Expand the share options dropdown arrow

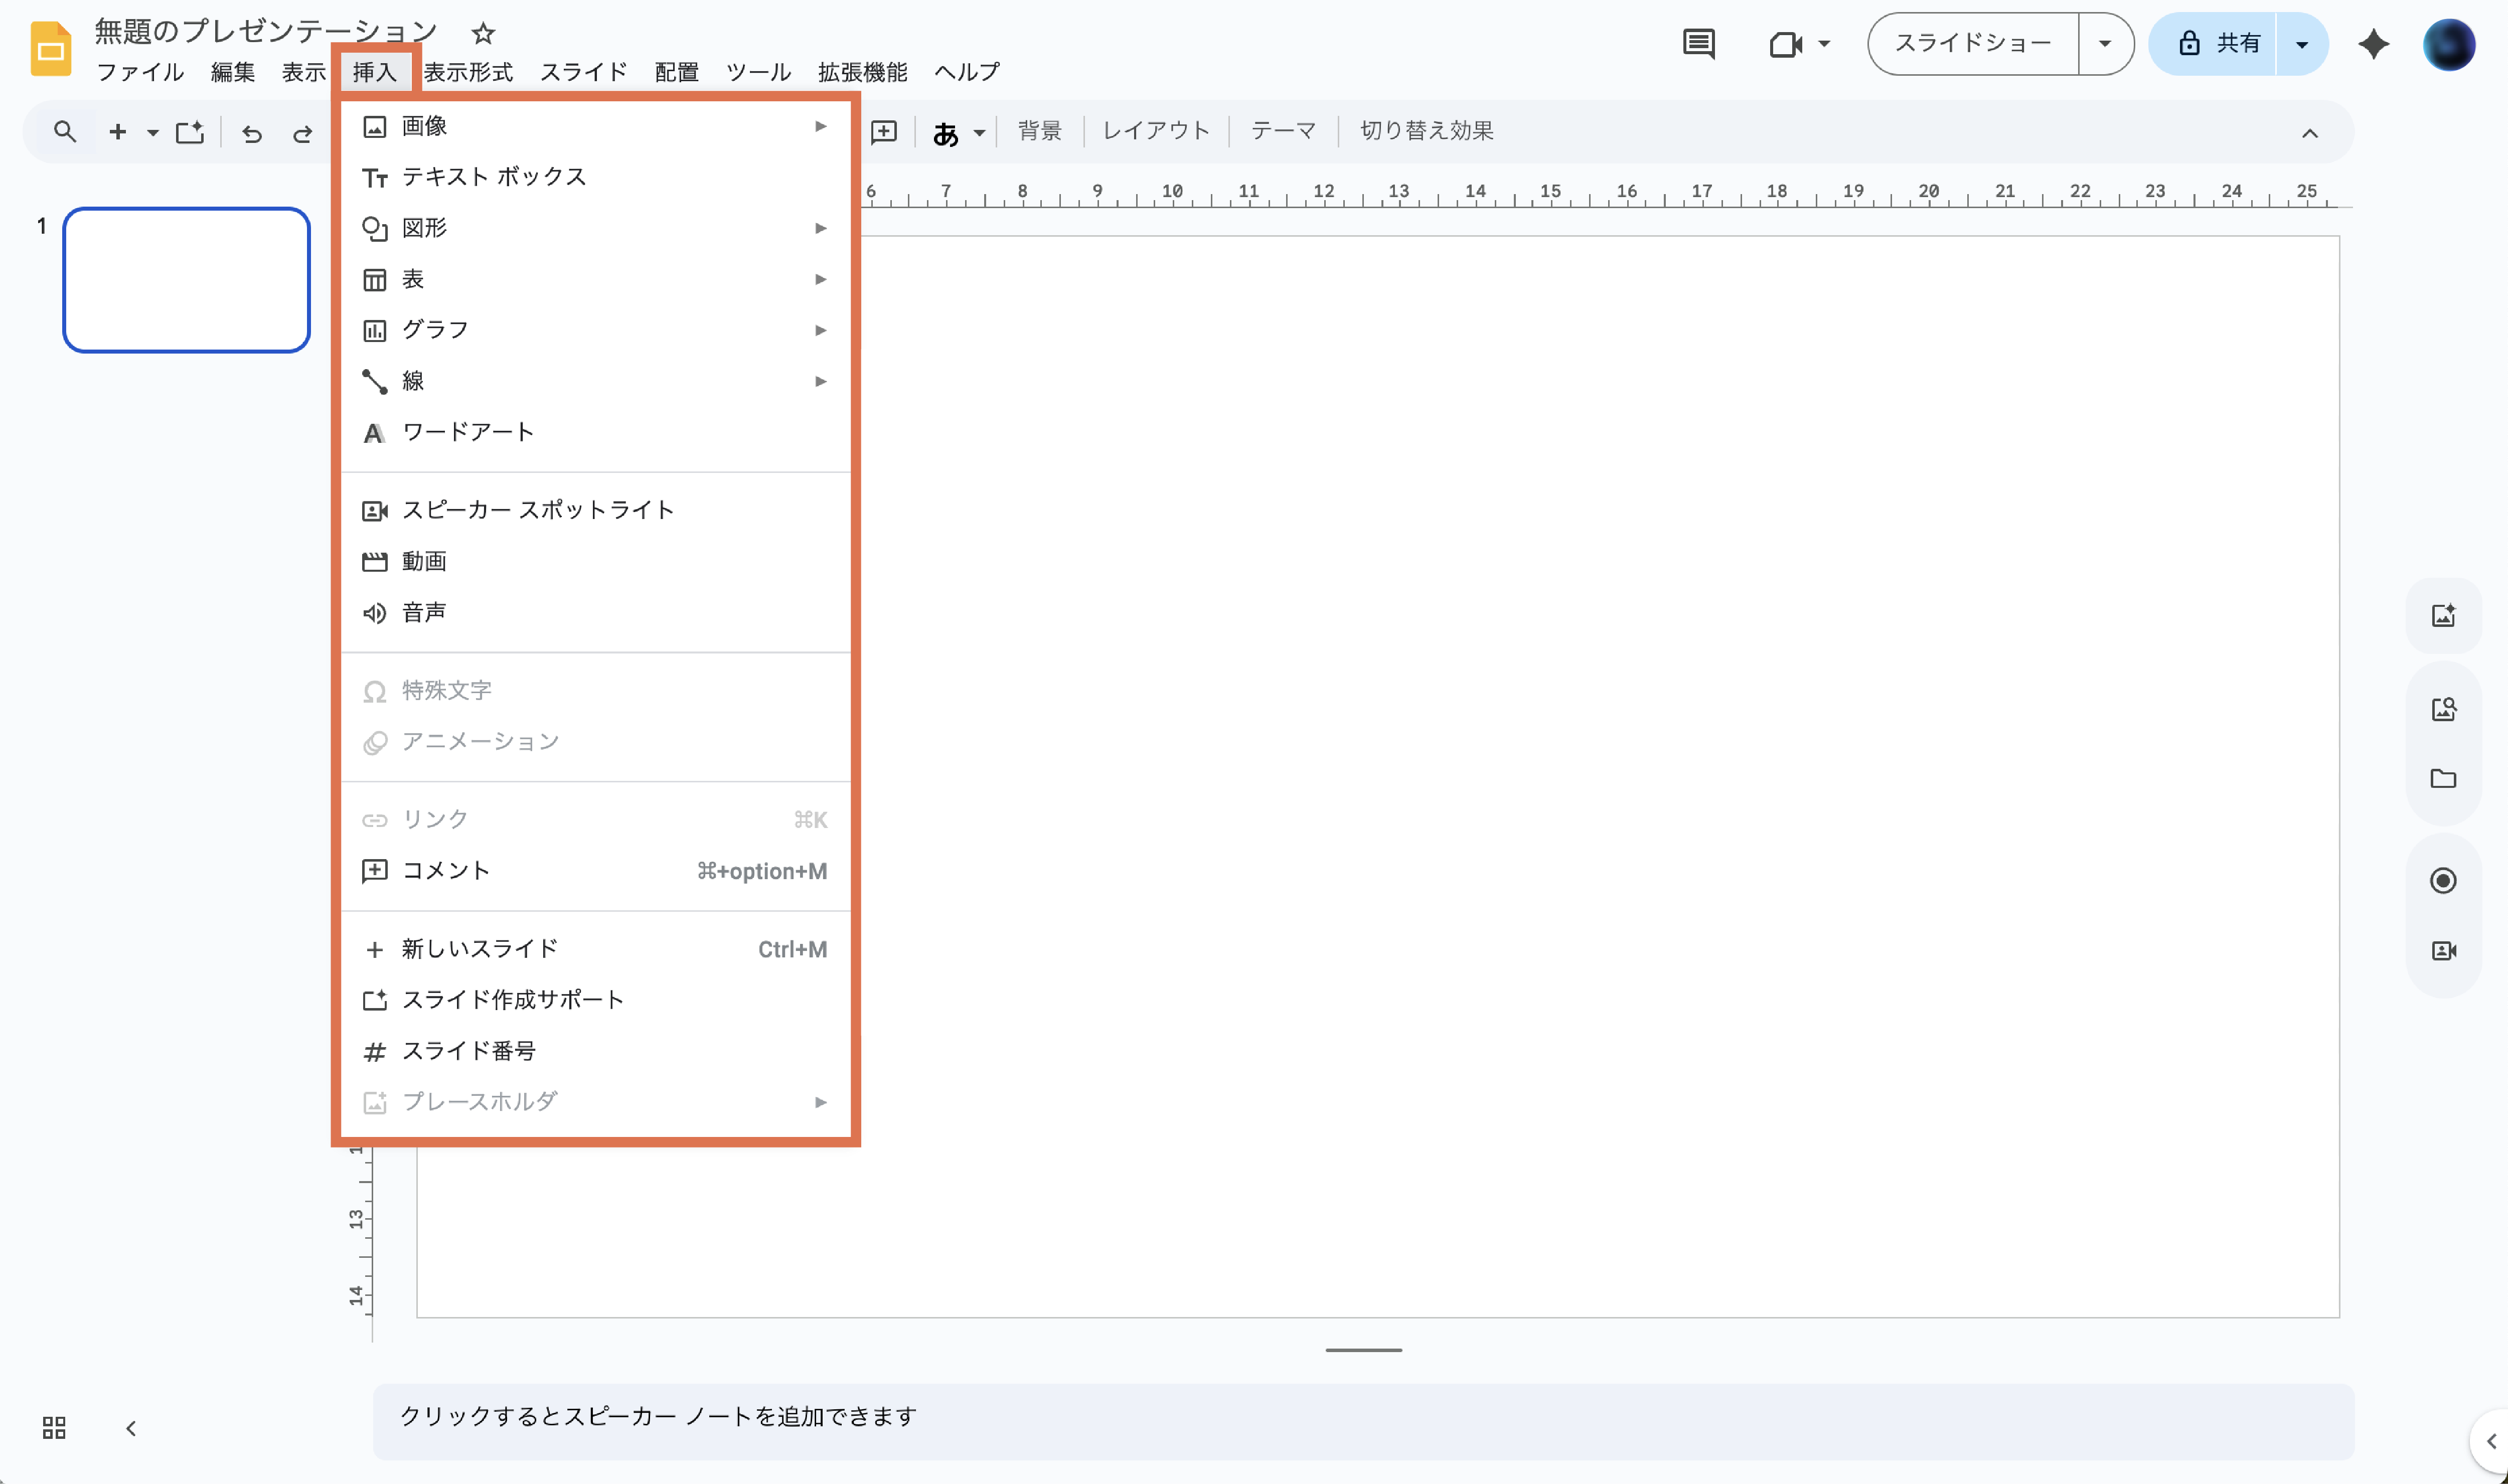(x=2301, y=44)
